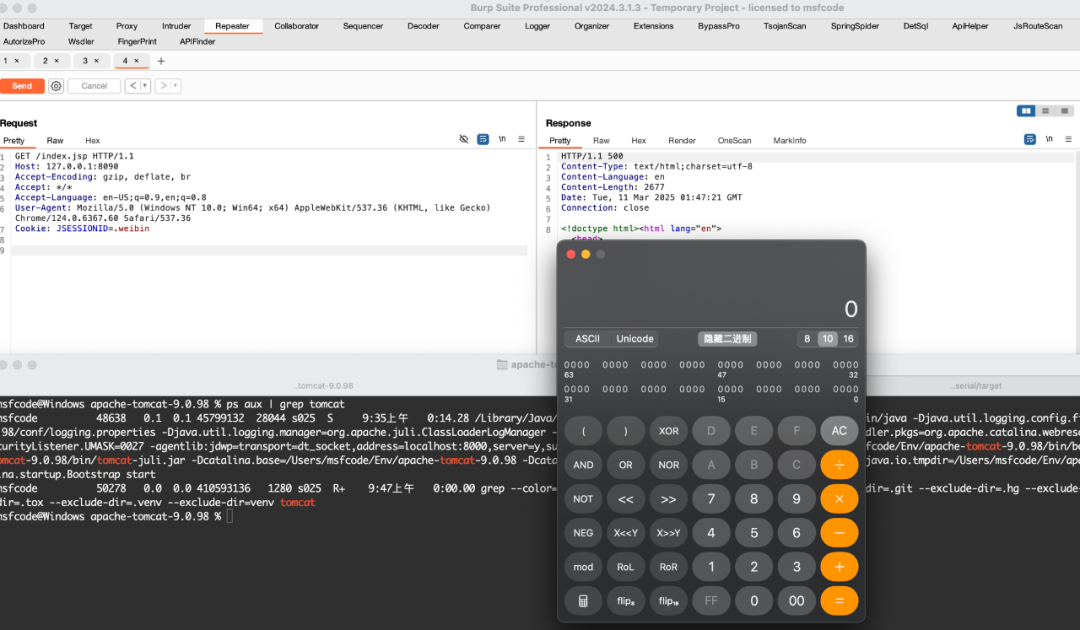
Task: Select Unicode mode in Calculator
Action: pyautogui.click(x=634, y=339)
